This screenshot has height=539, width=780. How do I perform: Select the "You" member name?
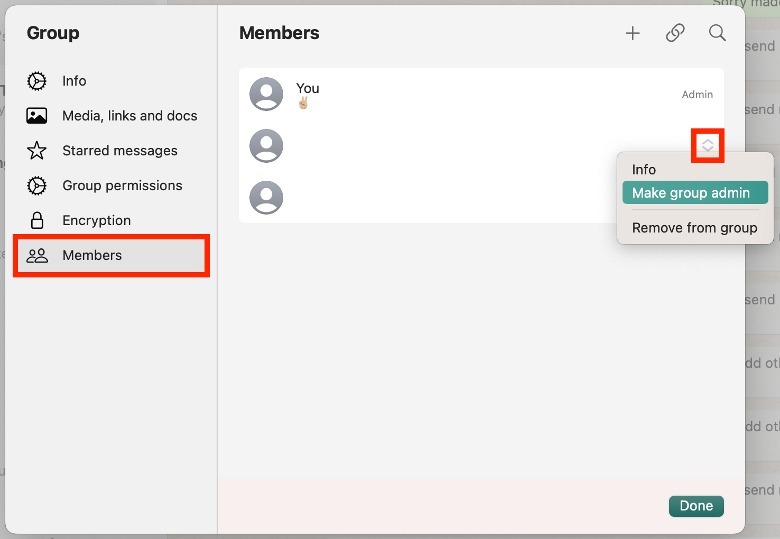pos(308,88)
